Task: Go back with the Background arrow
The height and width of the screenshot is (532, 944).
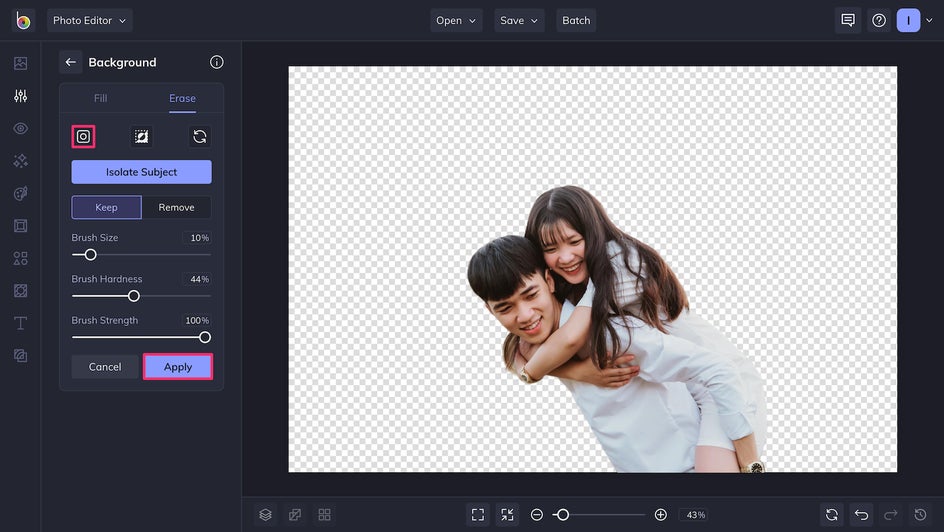Action: pos(70,62)
